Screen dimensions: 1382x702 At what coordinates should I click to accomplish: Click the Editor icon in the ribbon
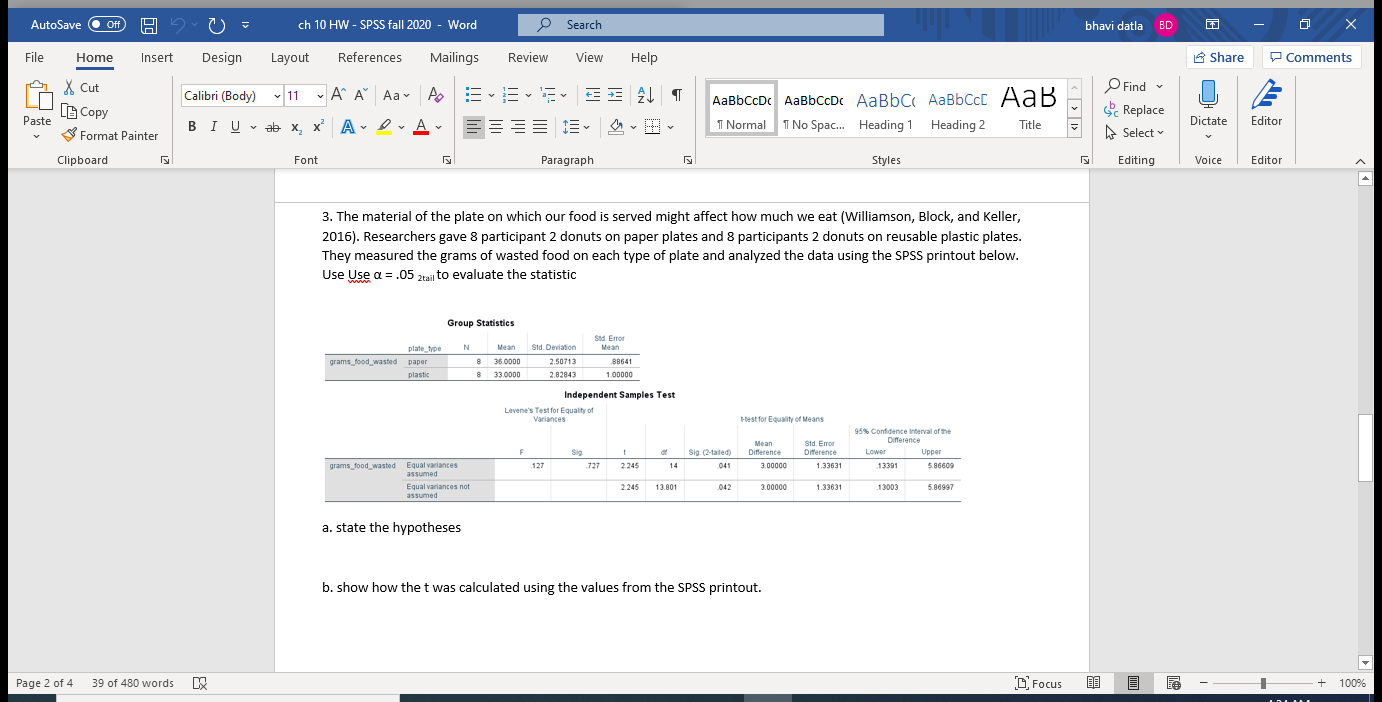(1266, 109)
